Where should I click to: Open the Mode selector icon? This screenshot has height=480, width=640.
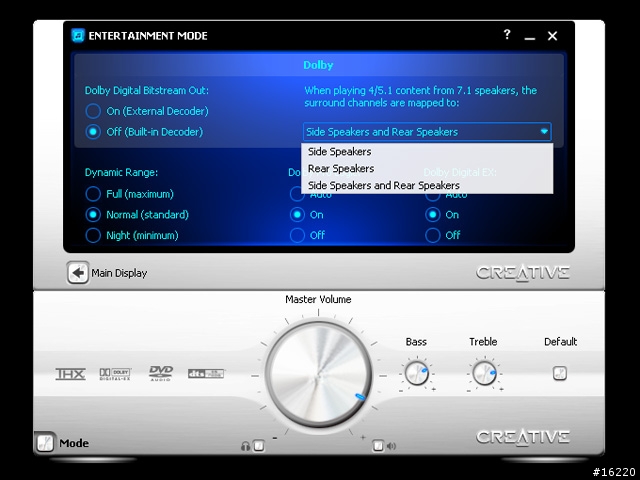44,443
